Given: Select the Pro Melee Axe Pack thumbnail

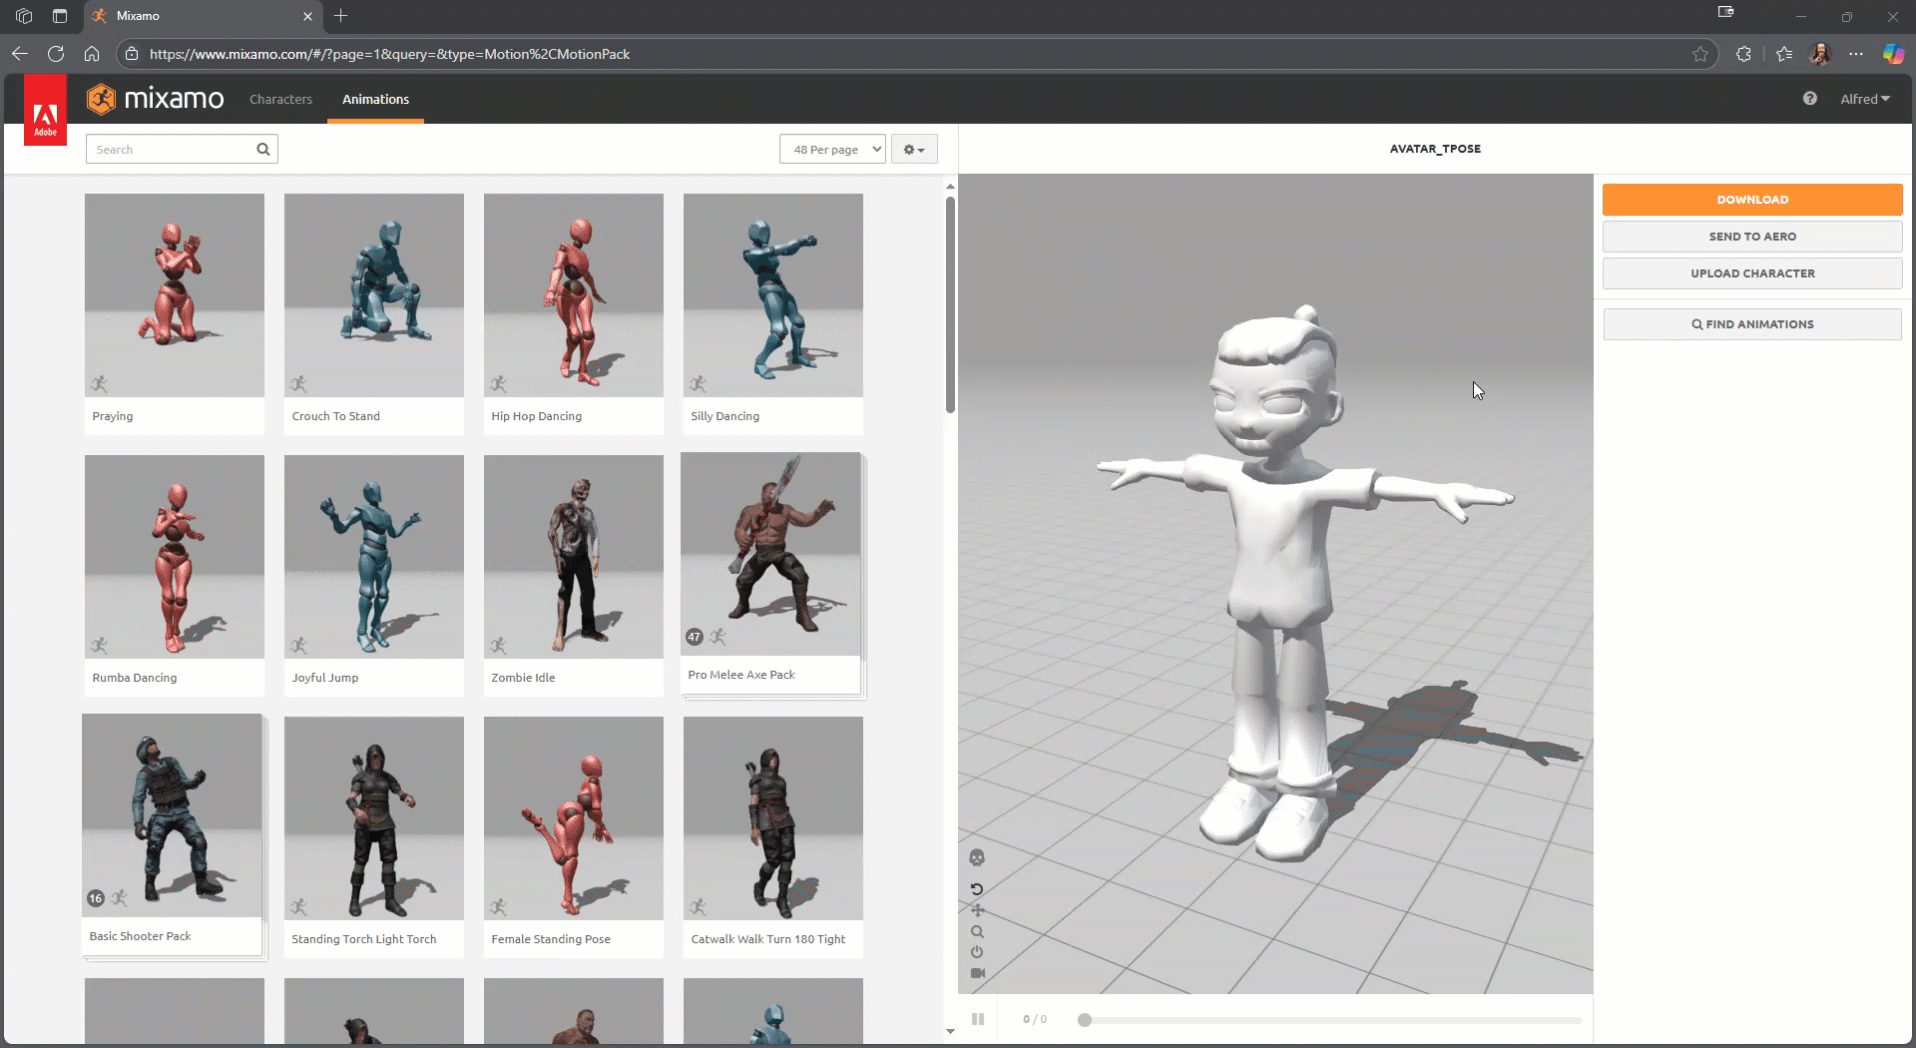Looking at the screenshot, I should point(771,554).
